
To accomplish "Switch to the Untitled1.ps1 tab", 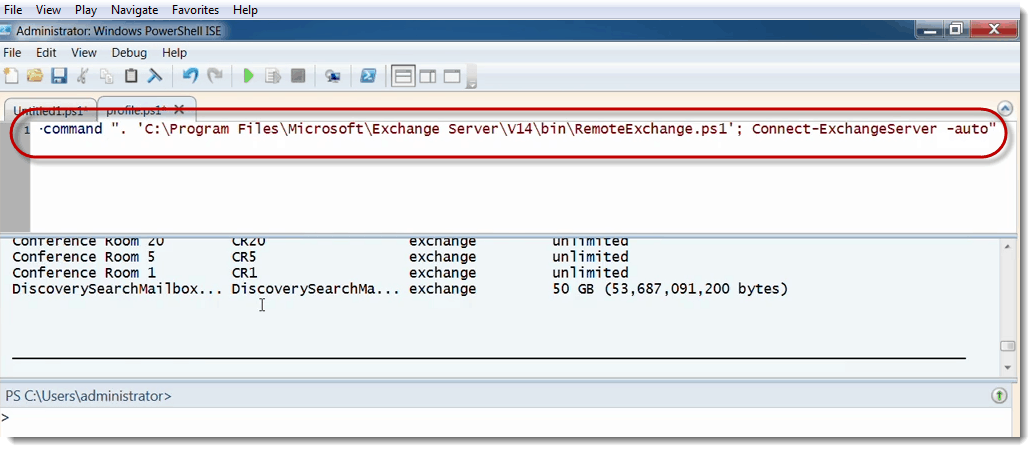I will pyautogui.click(x=50, y=110).
